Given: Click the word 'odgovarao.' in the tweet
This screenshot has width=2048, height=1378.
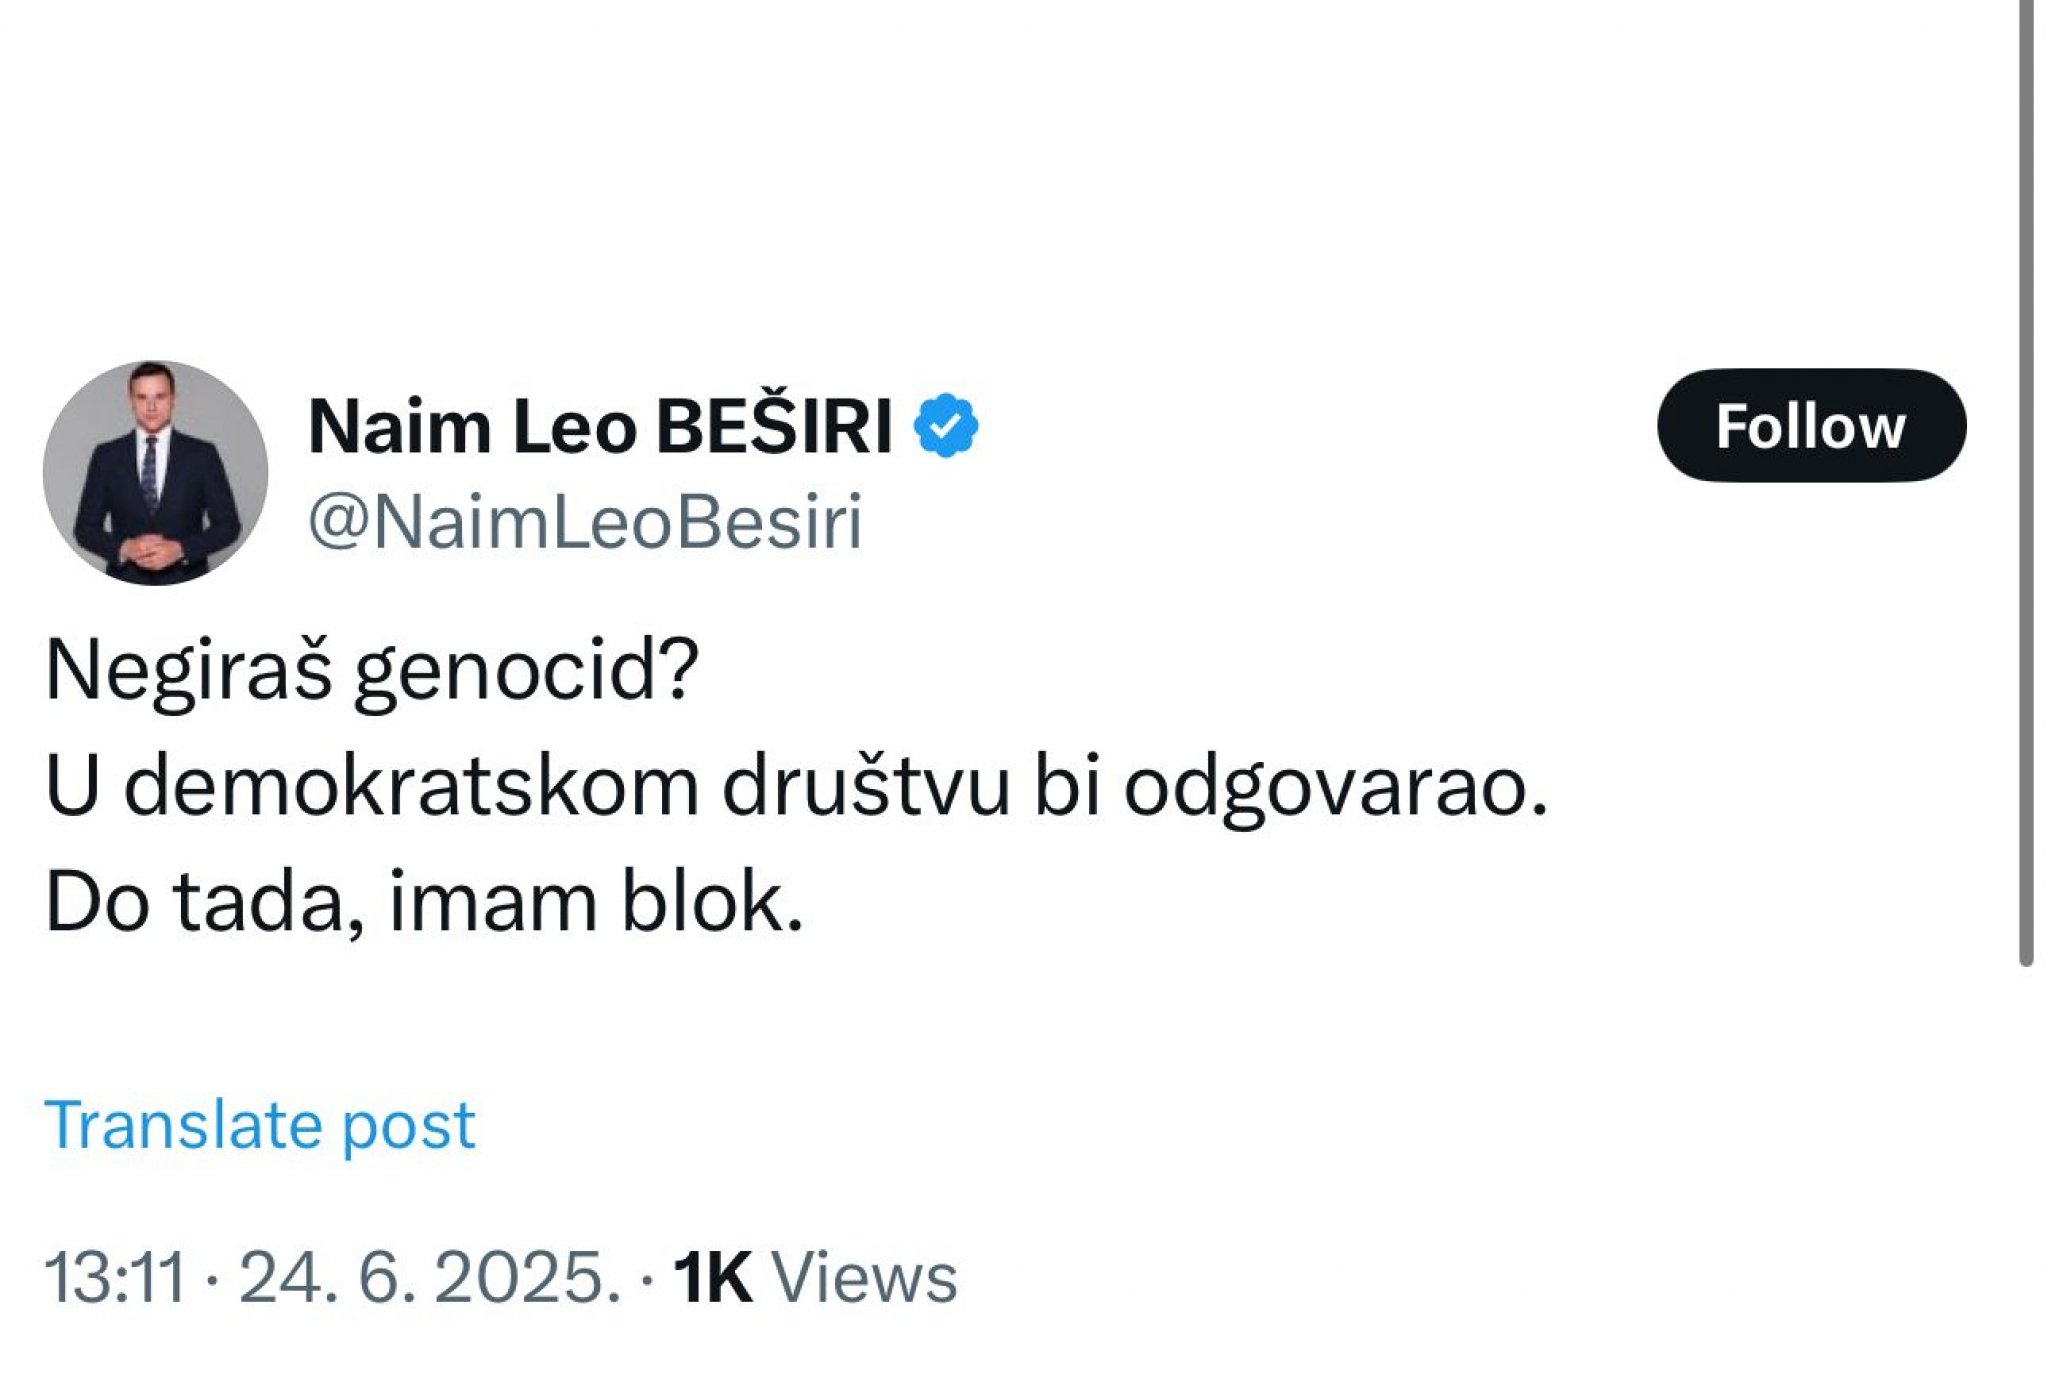Looking at the screenshot, I should (x=1335, y=786).
